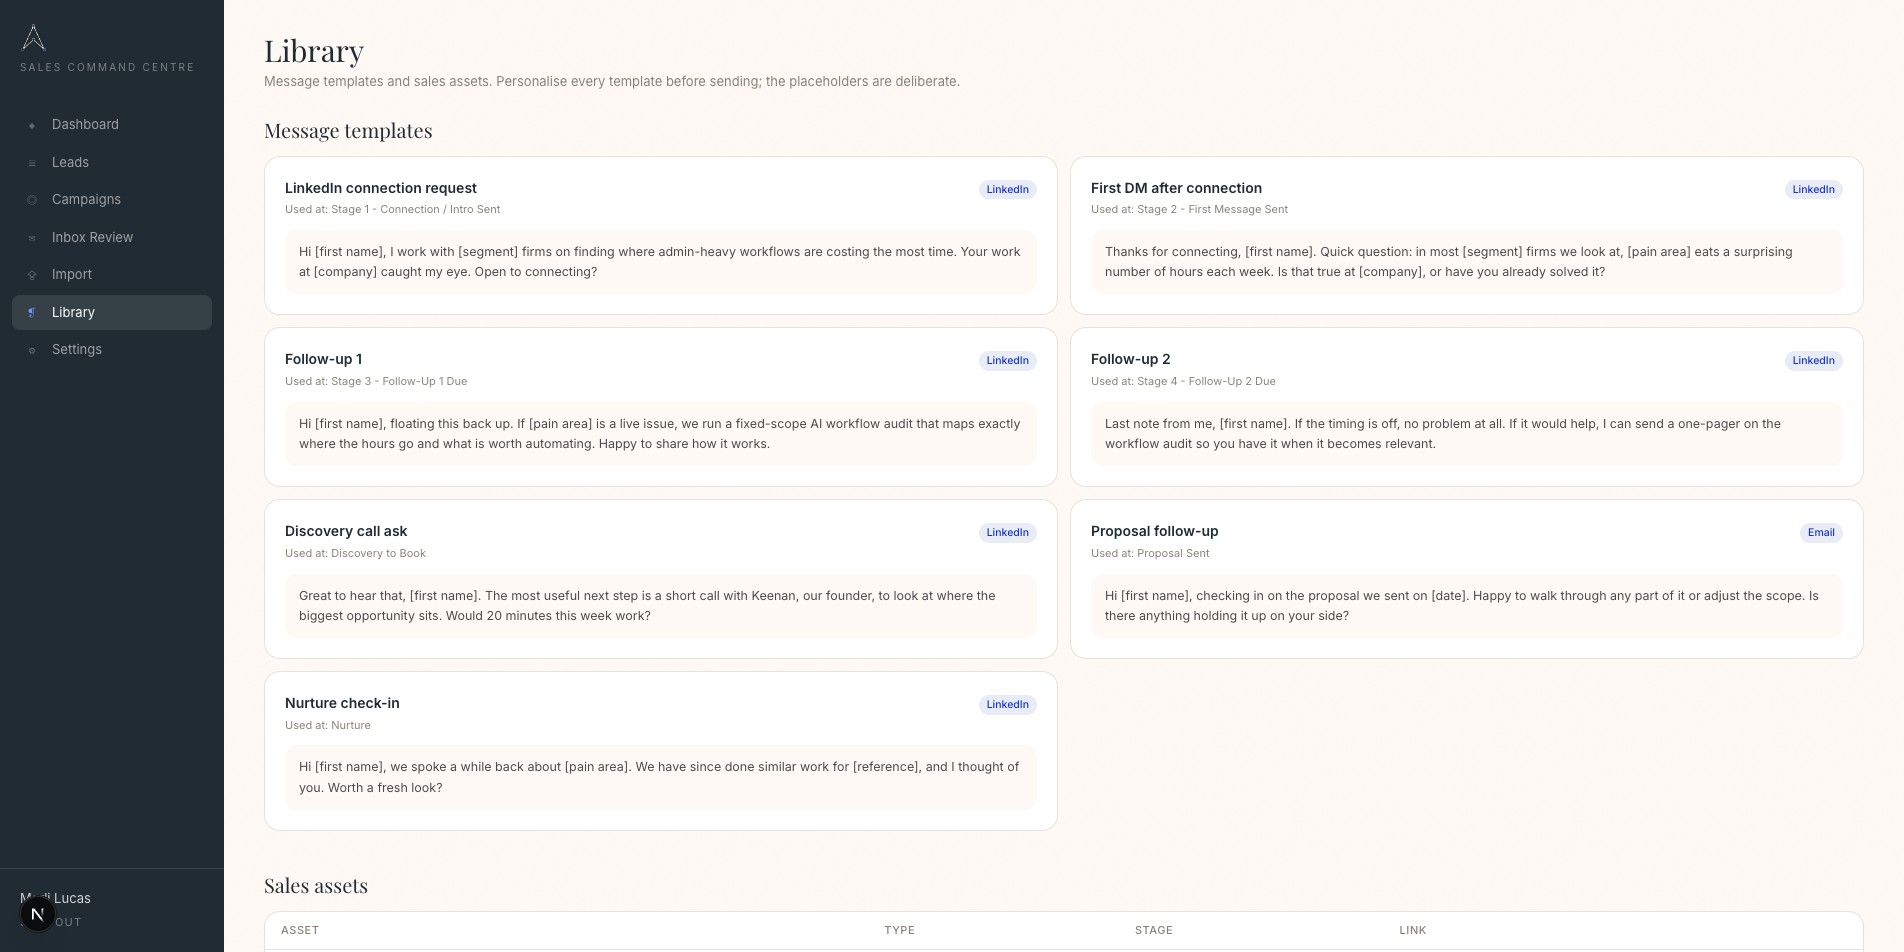
Task: Click 'Used at: Stage 1 - Connection / Intro Sent'
Action: click(x=392, y=209)
